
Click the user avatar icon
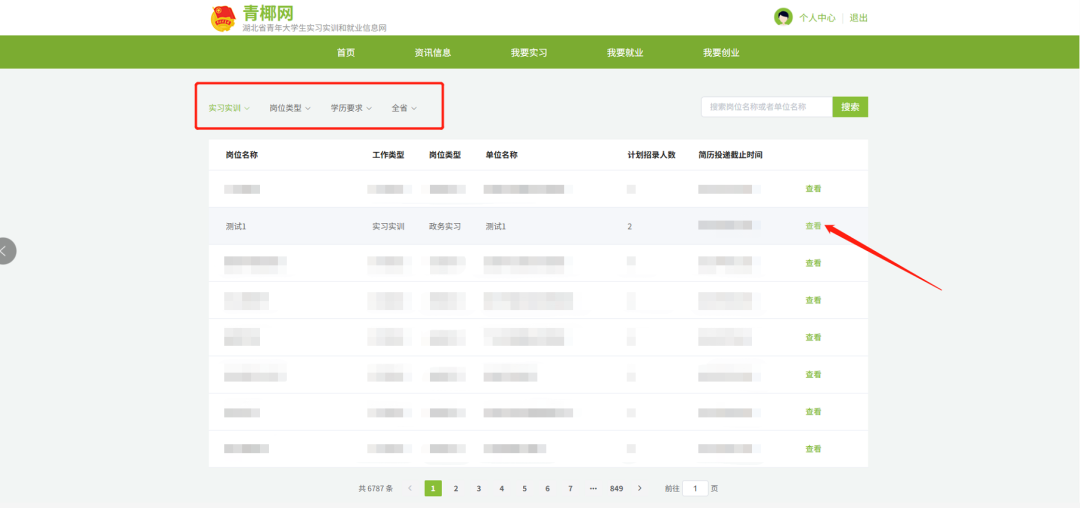(783, 17)
